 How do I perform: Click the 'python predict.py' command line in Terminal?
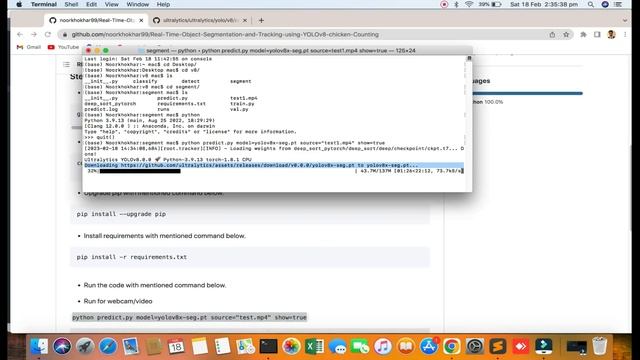click(x=235, y=143)
